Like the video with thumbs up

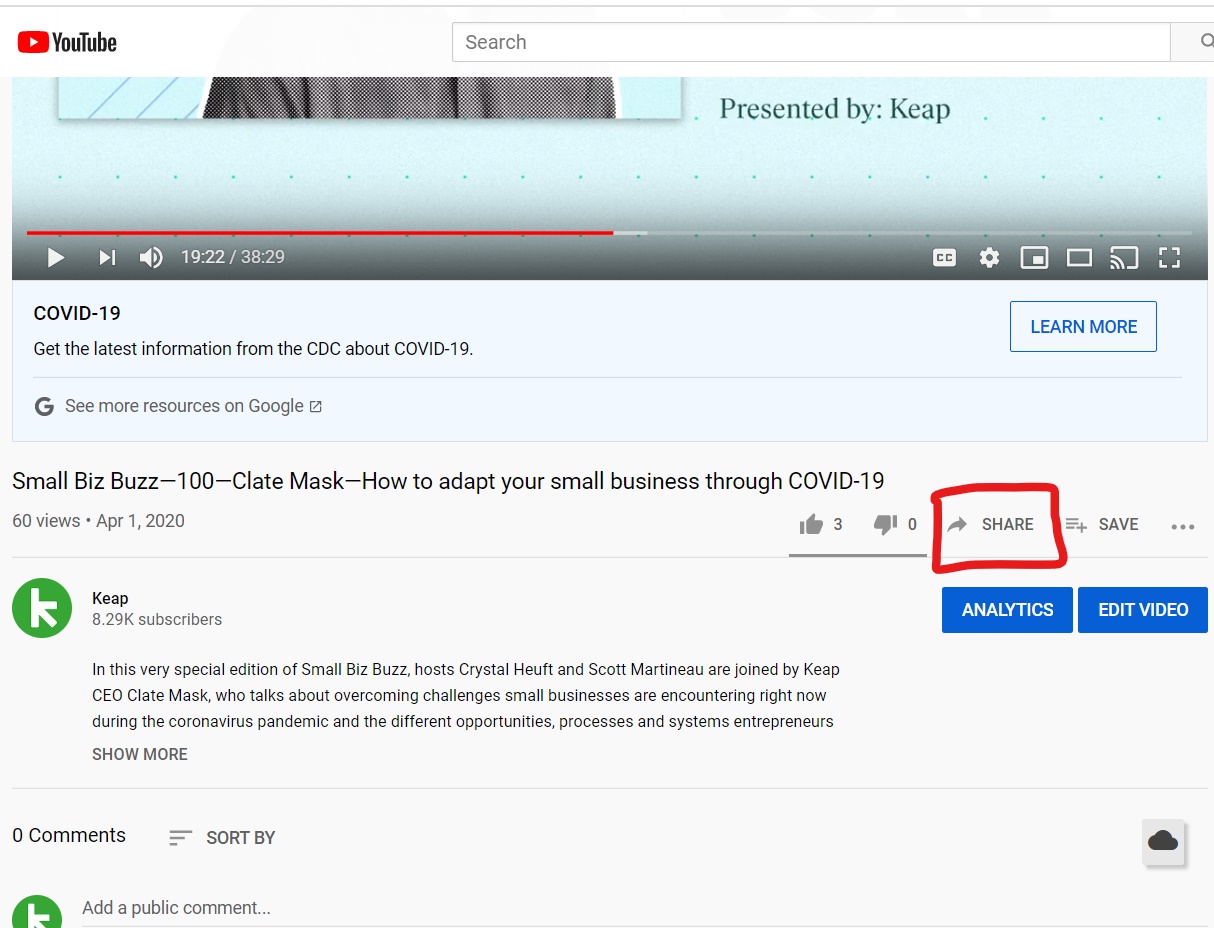coord(811,524)
